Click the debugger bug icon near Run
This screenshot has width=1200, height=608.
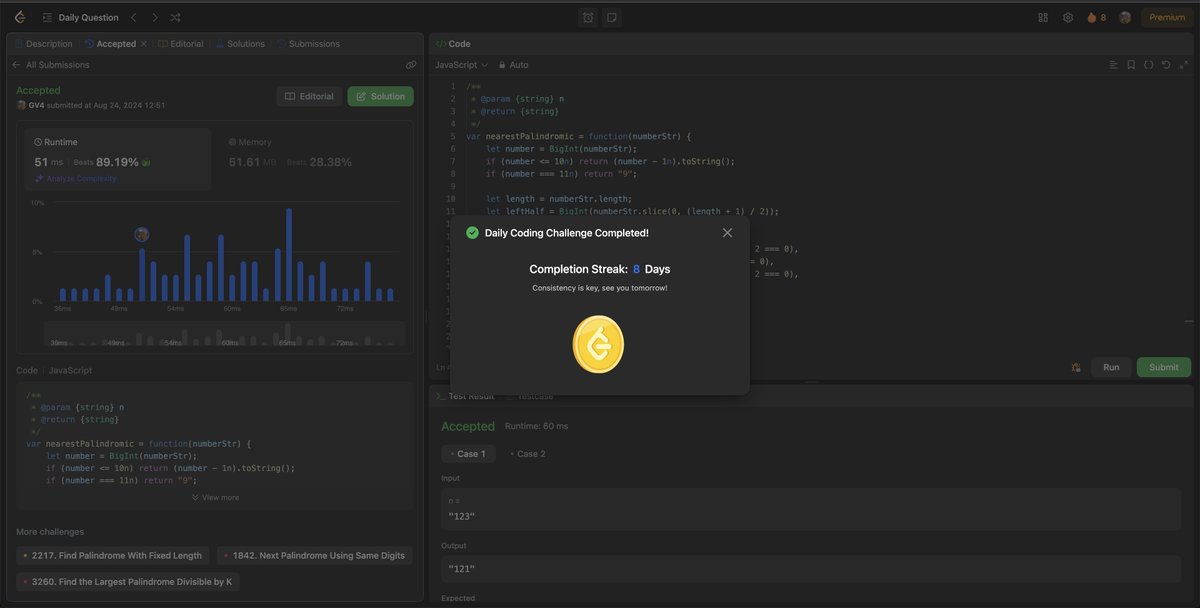point(1076,367)
